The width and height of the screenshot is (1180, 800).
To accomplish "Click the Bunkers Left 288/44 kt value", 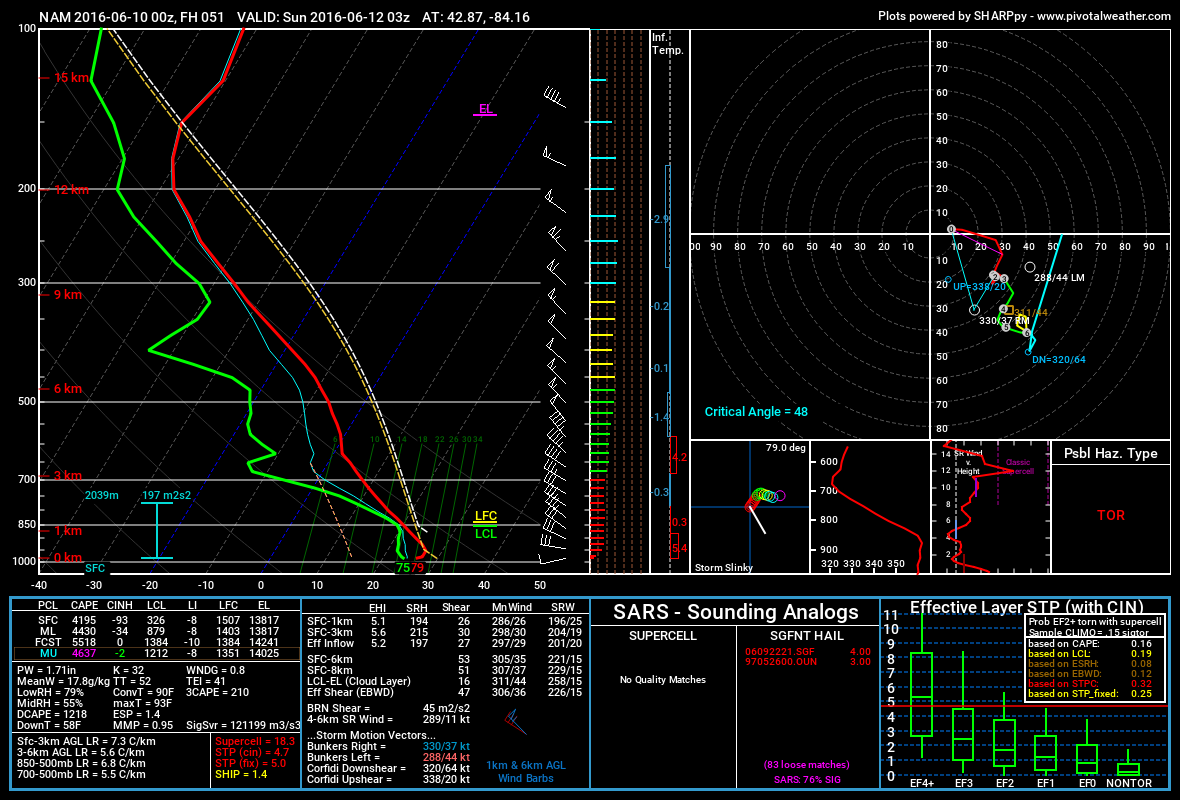I will (x=446, y=757).
